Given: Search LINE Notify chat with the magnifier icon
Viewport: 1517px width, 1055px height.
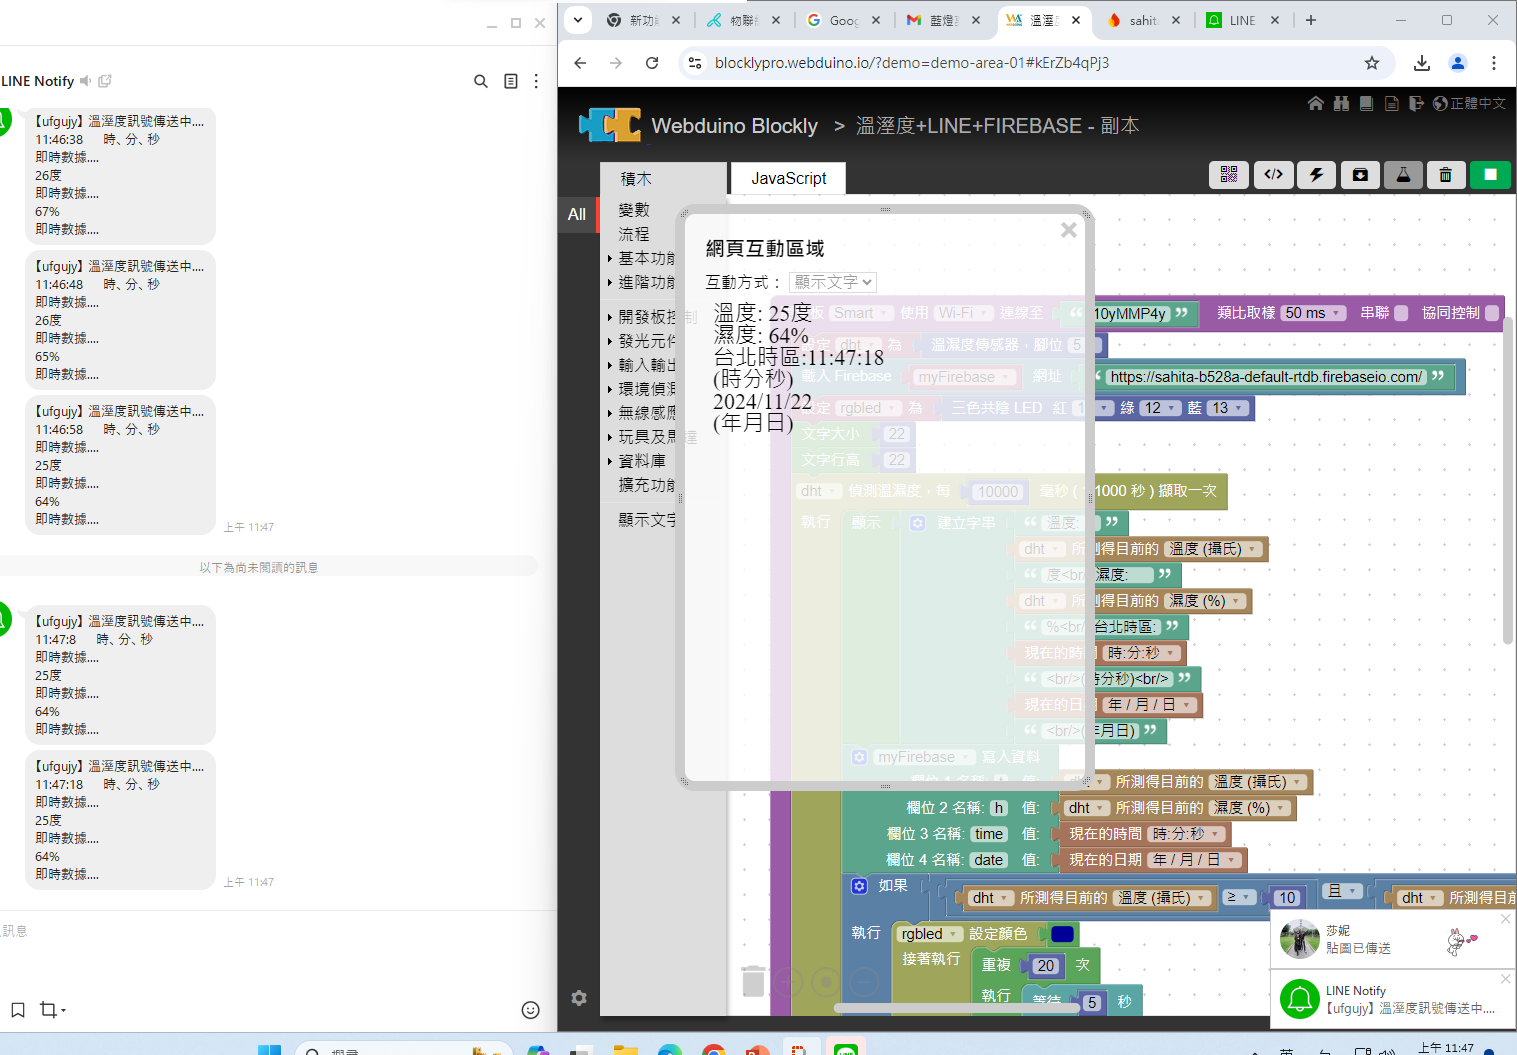Looking at the screenshot, I should pyautogui.click(x=481, y=81).
